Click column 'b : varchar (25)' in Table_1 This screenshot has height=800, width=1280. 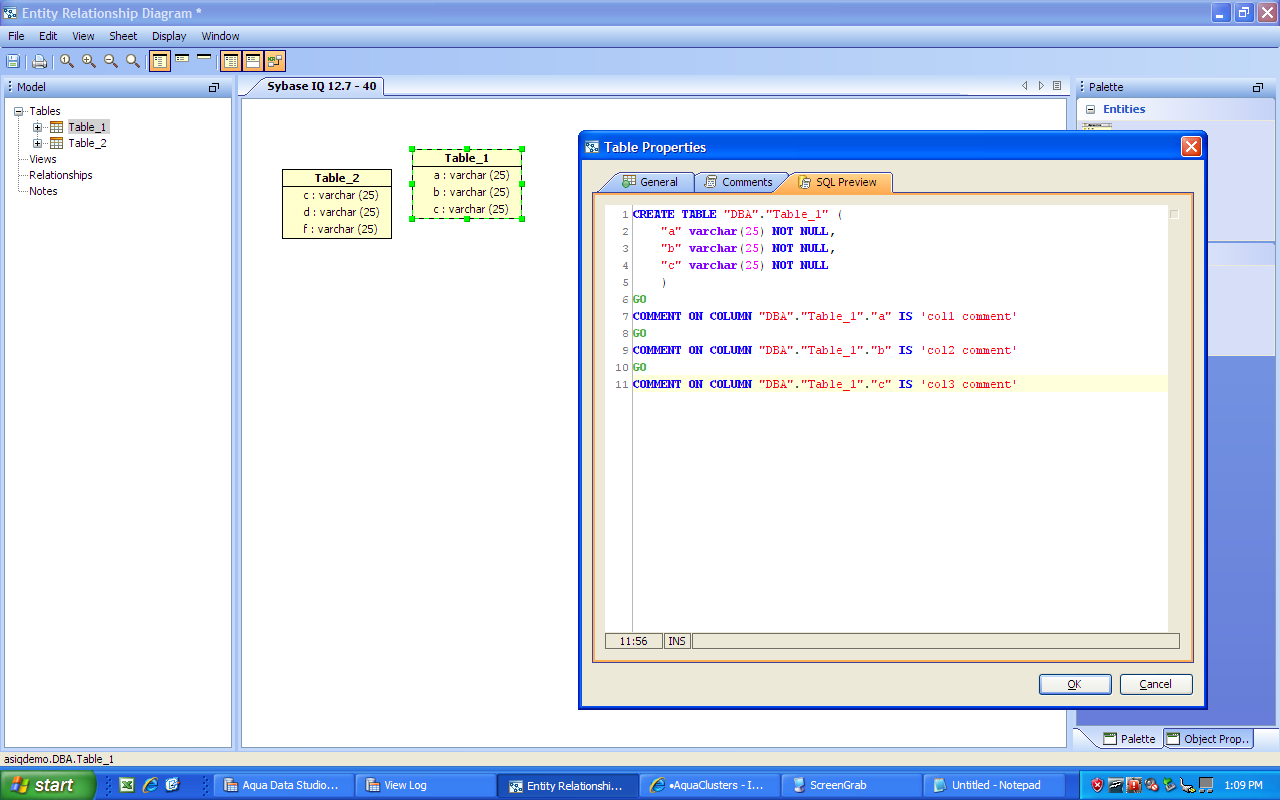coord(471,192)
